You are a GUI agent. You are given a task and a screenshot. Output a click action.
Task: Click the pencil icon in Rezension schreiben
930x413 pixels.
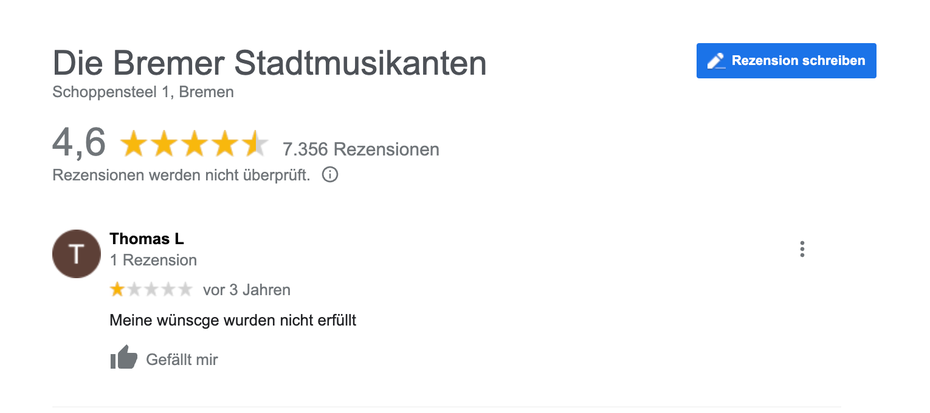coord(715,61)
